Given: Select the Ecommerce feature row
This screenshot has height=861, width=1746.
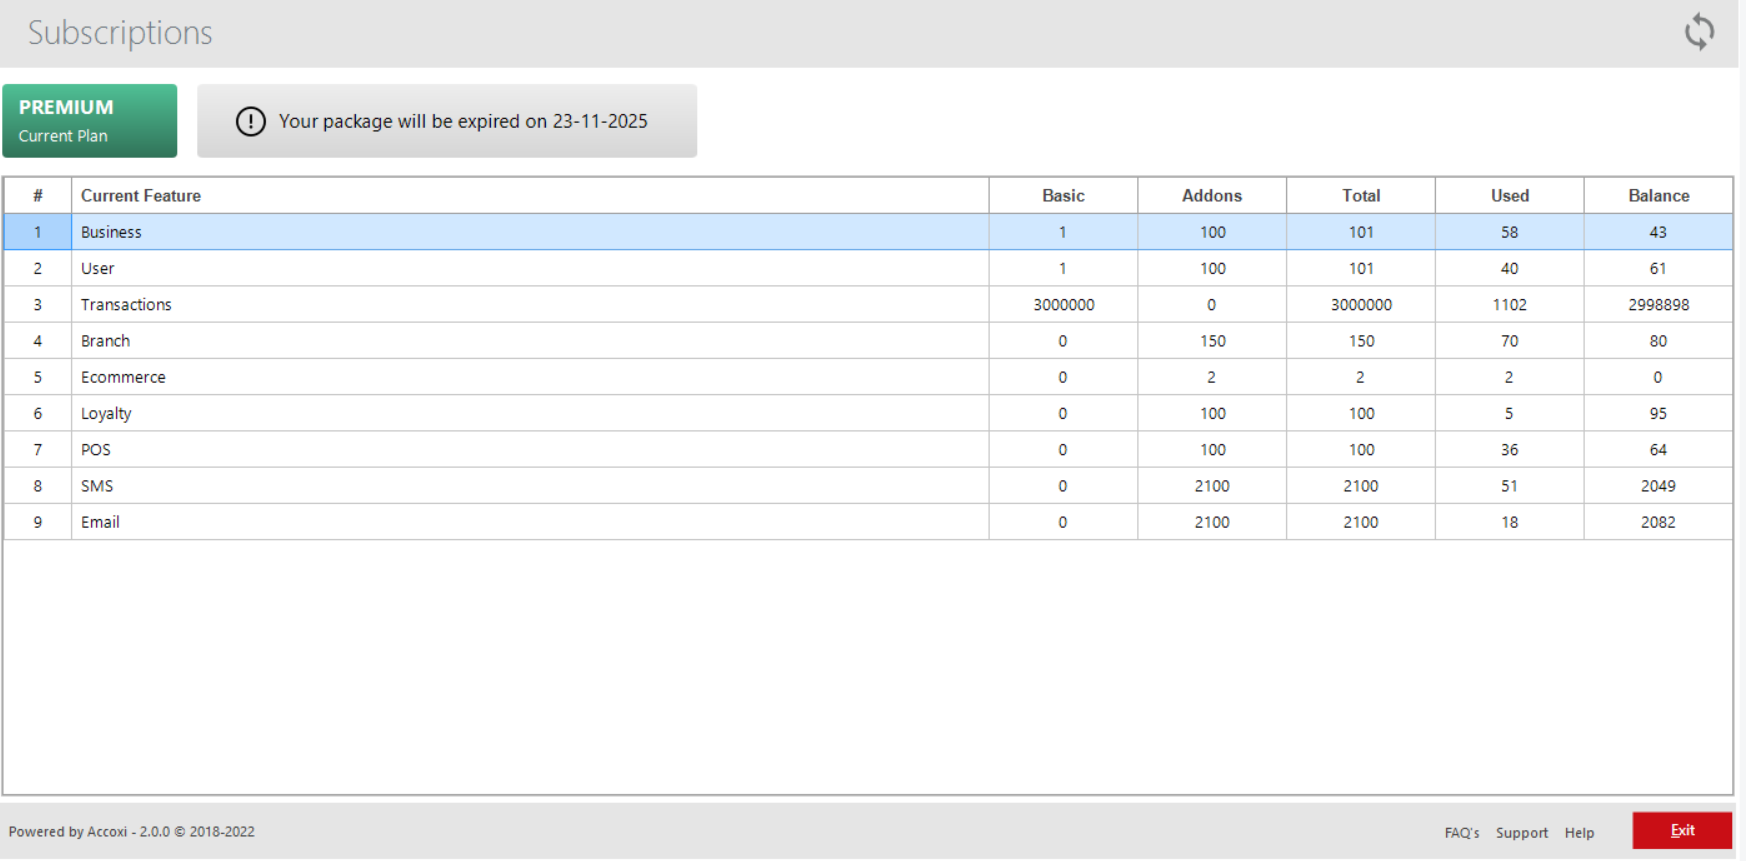Looking at the screenshot, I should click(x=868, y=377).
